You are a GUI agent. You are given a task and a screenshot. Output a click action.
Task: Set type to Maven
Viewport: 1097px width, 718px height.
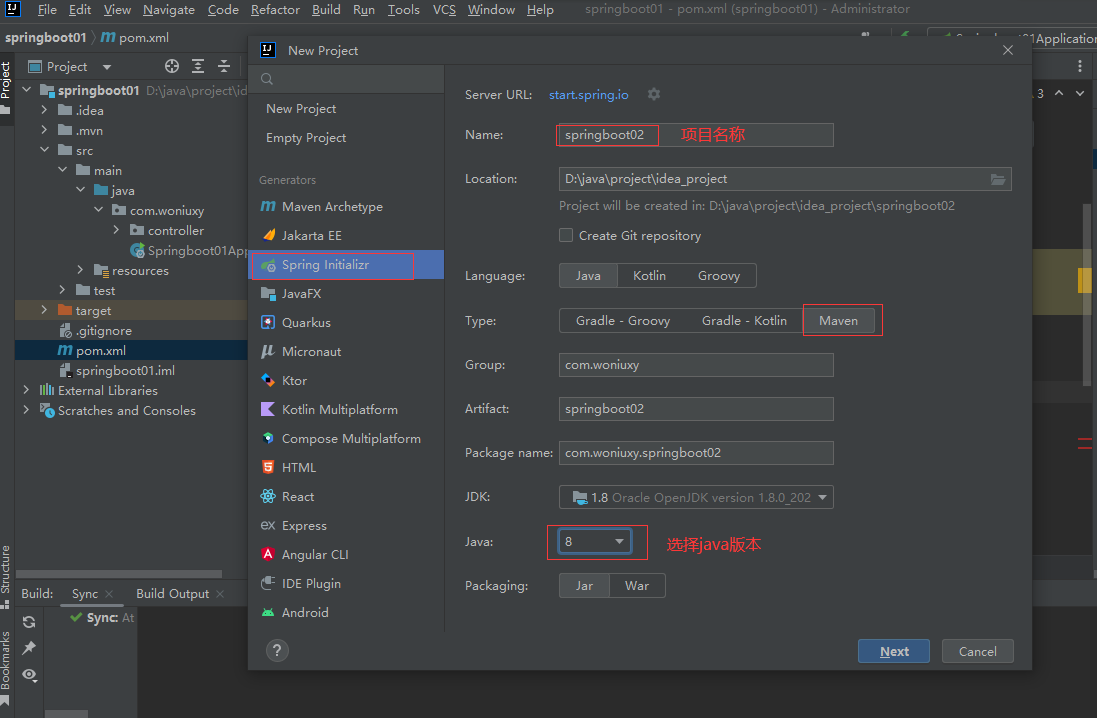click(x=838, y=321)
